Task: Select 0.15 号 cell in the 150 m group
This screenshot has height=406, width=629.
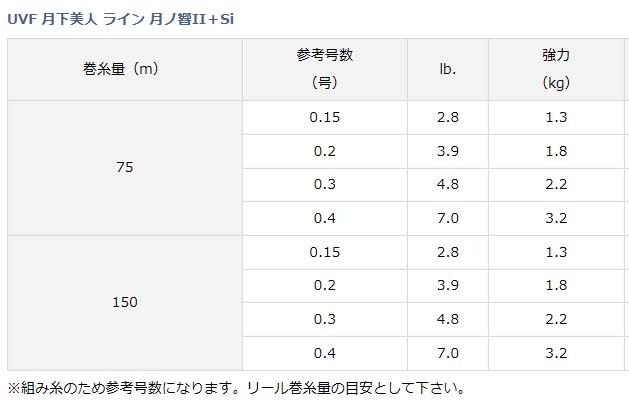Action: click(x=324, y=252)
